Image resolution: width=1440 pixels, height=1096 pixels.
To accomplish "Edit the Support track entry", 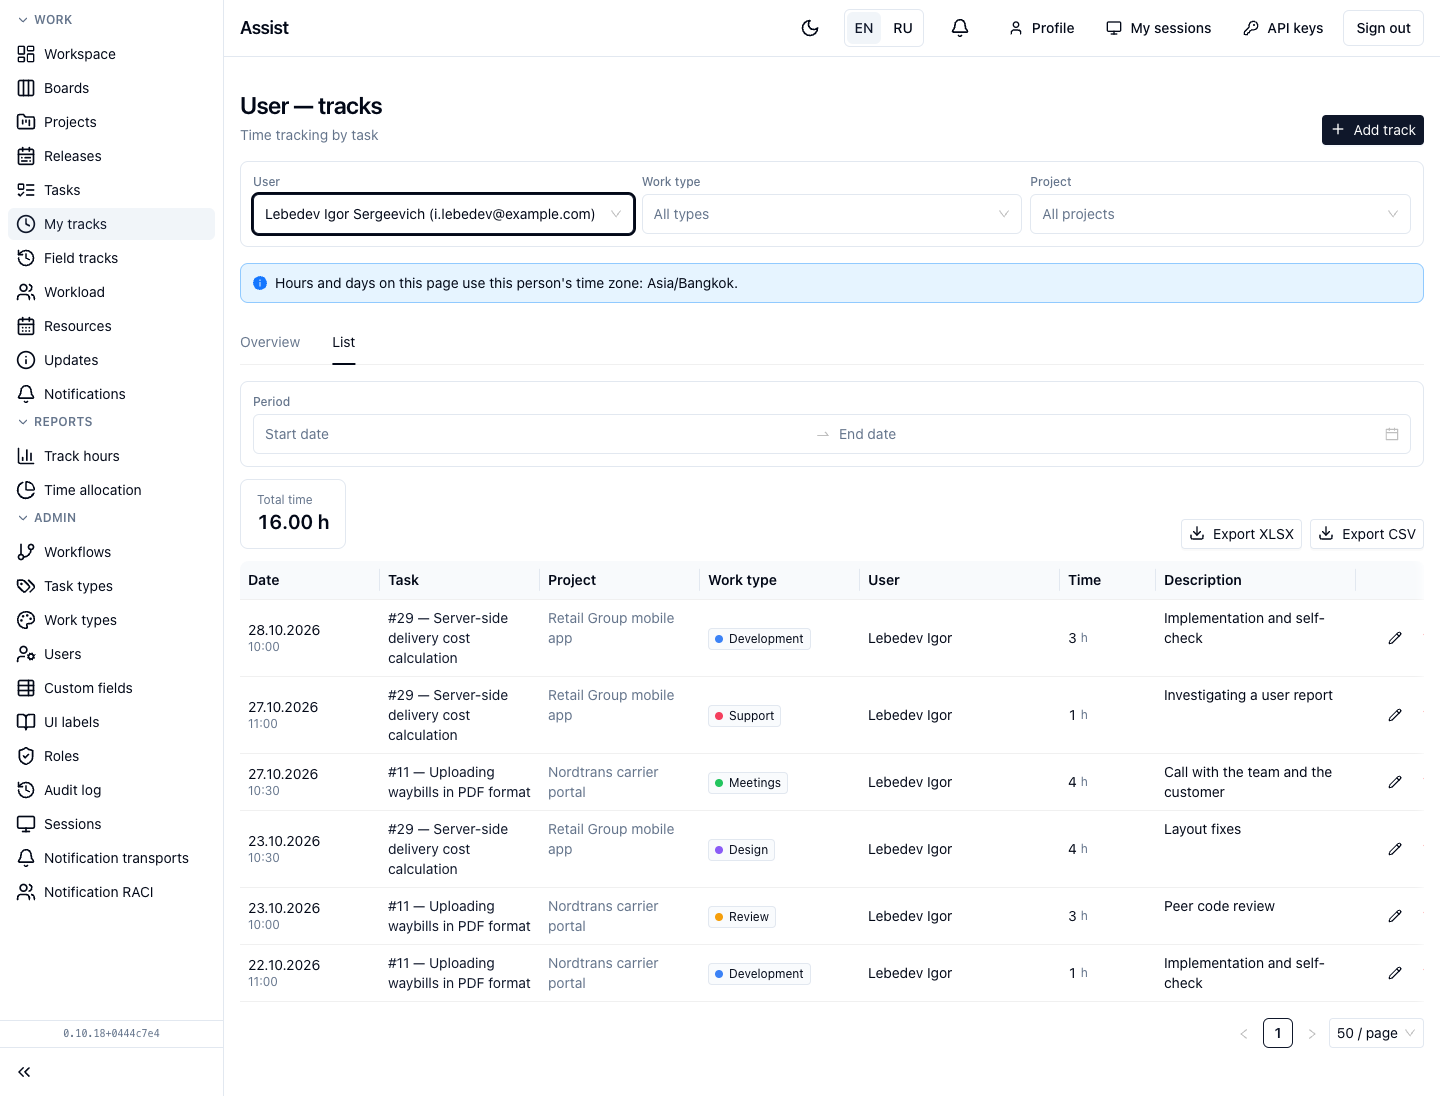I will (x=1395, y=715).
